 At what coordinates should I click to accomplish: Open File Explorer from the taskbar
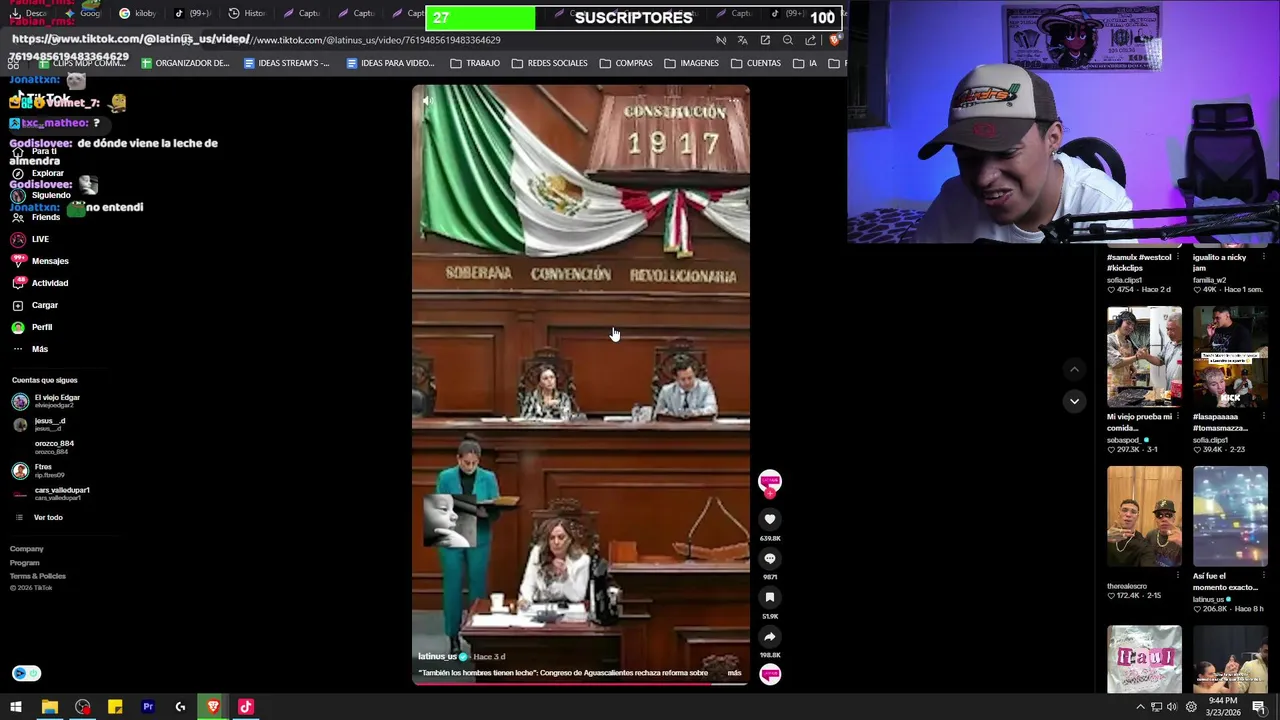(x=49, y=707)
